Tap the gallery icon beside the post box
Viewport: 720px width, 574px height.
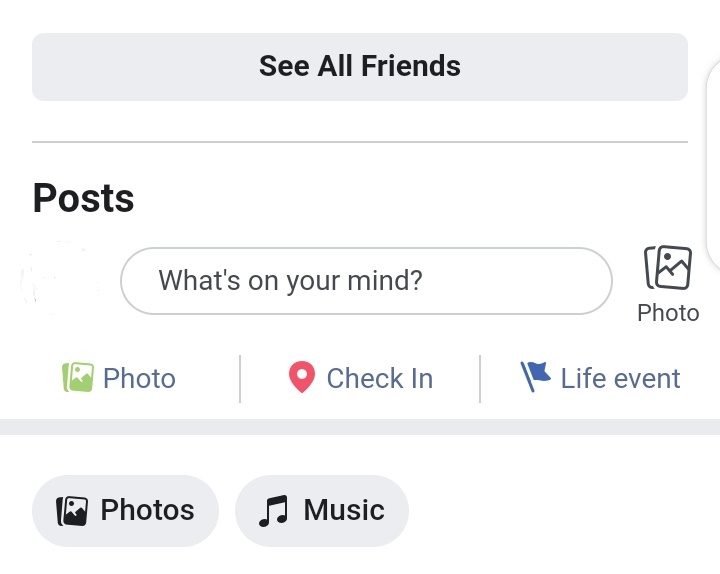(x=668, y=269)
